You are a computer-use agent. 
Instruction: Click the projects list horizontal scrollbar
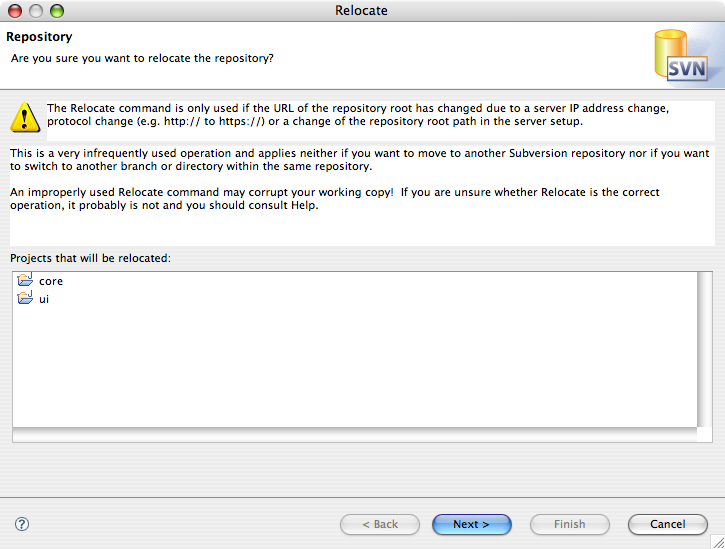(355, 435)
